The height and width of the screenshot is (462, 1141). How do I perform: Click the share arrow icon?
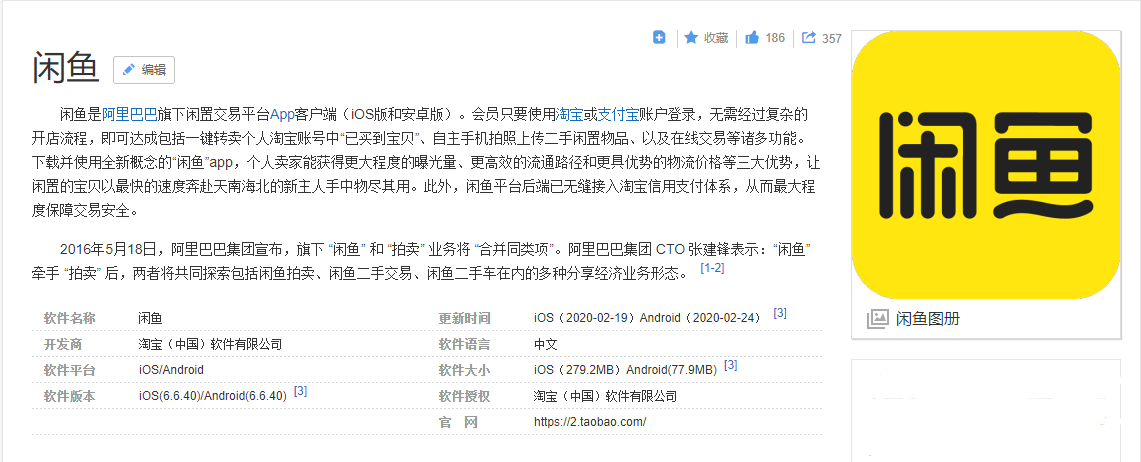pyautogui.click(x=809, y=38)
